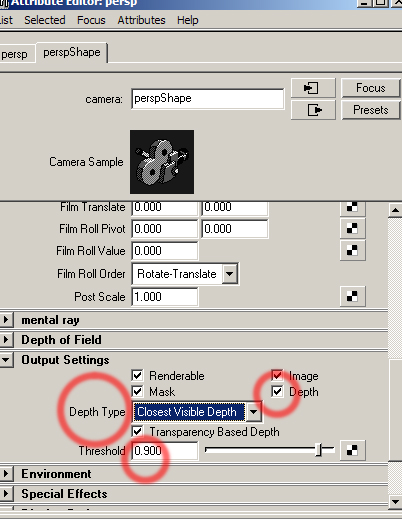
Task: Click checker map icon beside Threshold slider
Action: [x=353, y=450]
